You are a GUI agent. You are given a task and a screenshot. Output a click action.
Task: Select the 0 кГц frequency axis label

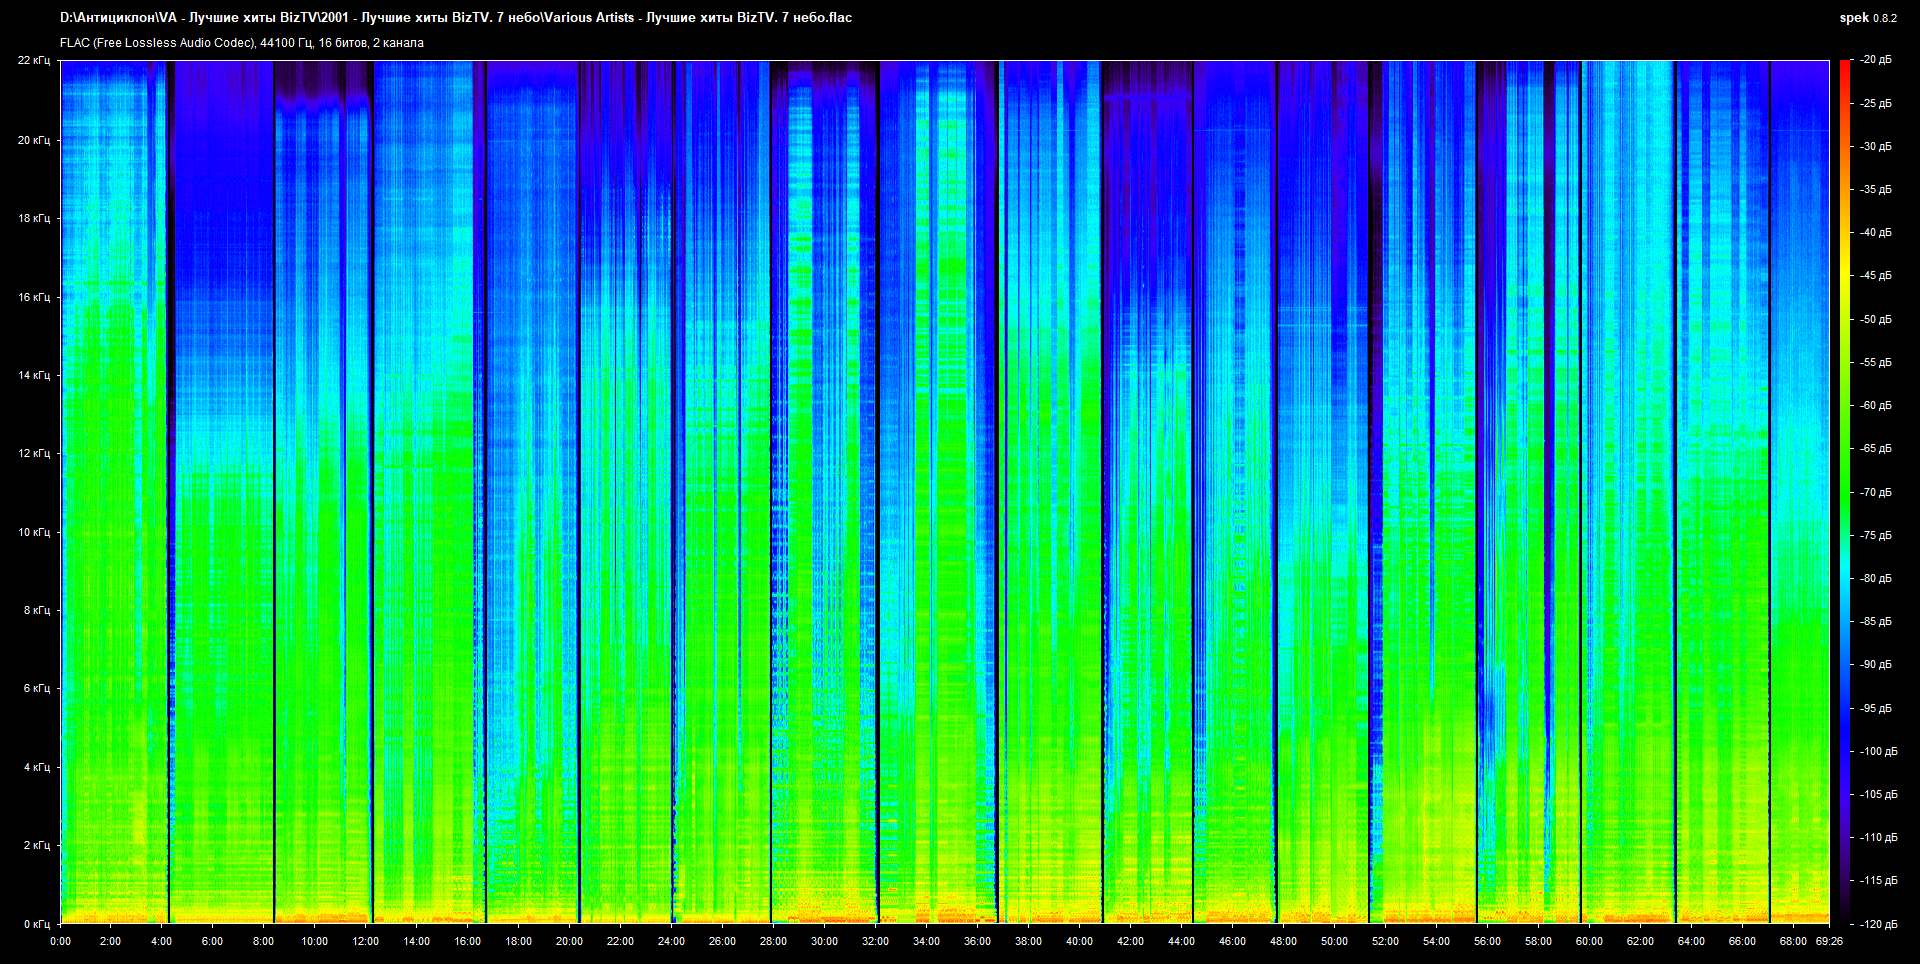[x=36, y=924]
